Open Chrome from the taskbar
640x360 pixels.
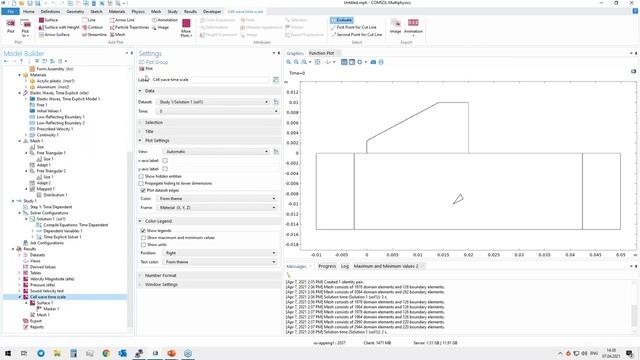point(106,353)
